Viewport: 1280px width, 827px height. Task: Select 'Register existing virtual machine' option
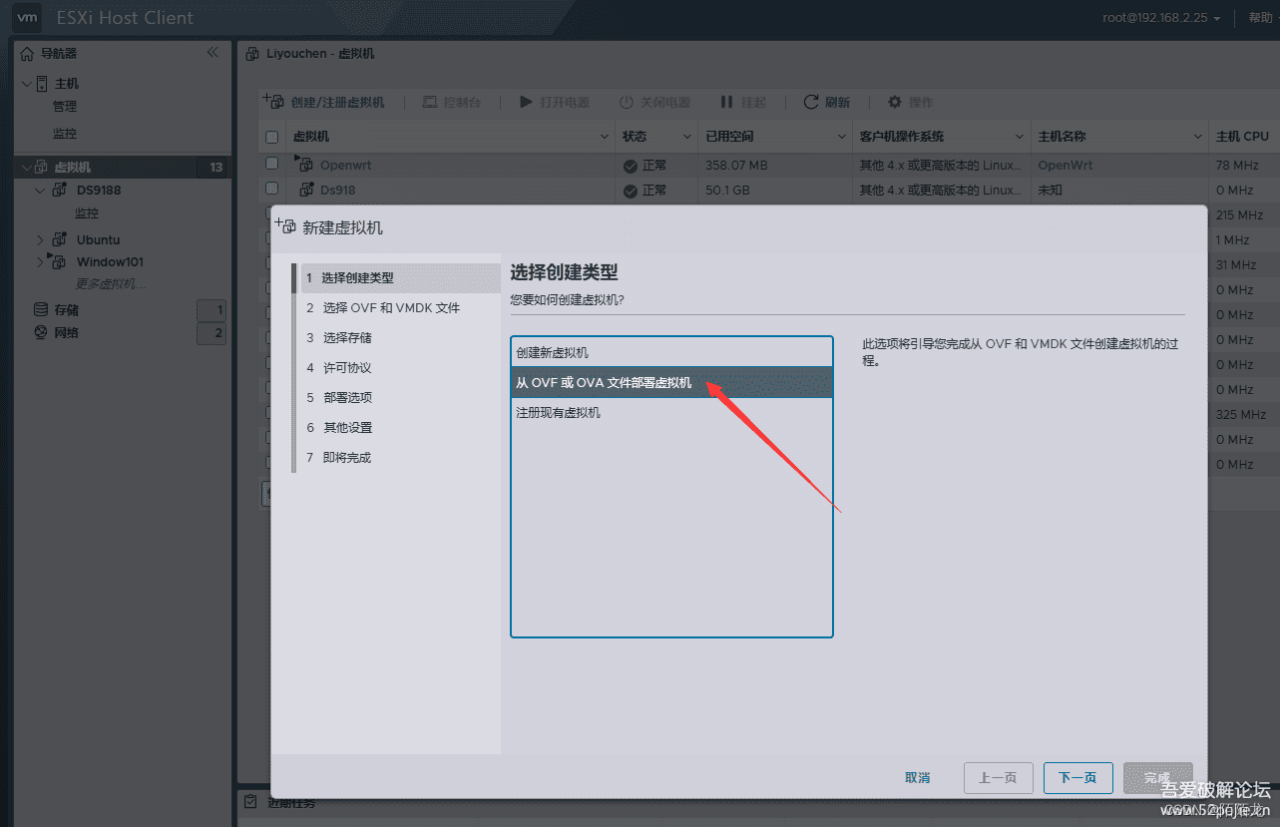point(671,412)
